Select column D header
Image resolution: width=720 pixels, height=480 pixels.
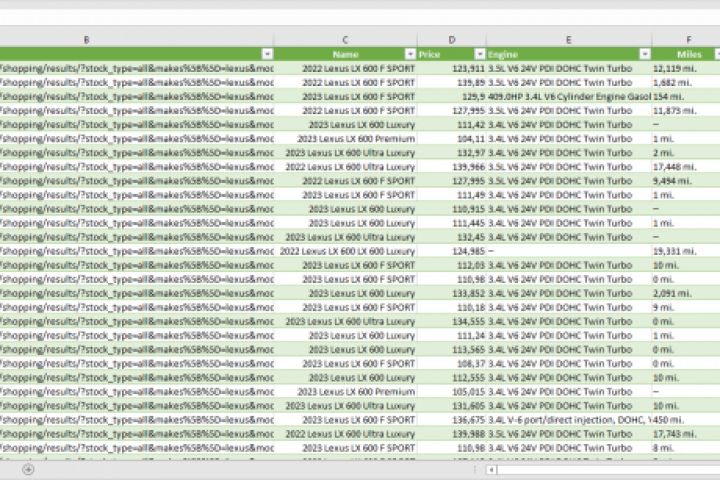point(451,40)
